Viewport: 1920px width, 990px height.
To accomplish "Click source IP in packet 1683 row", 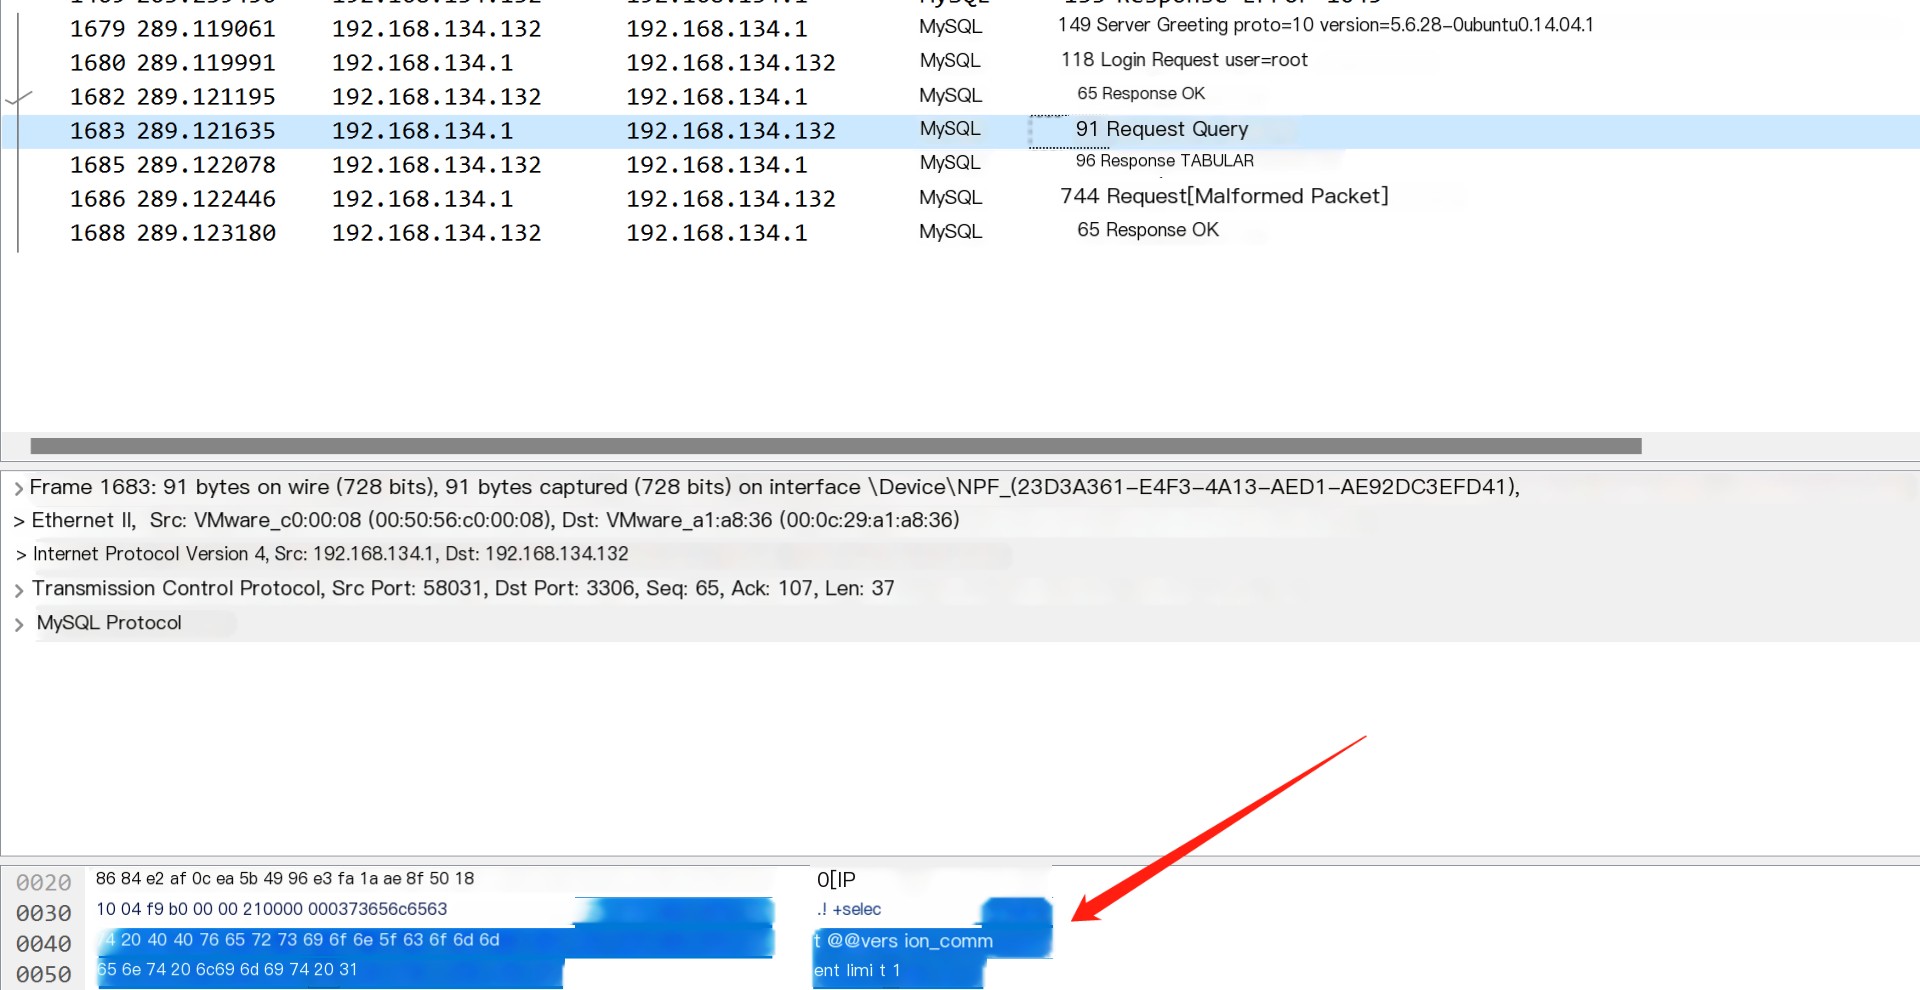I will click(422, 131).
